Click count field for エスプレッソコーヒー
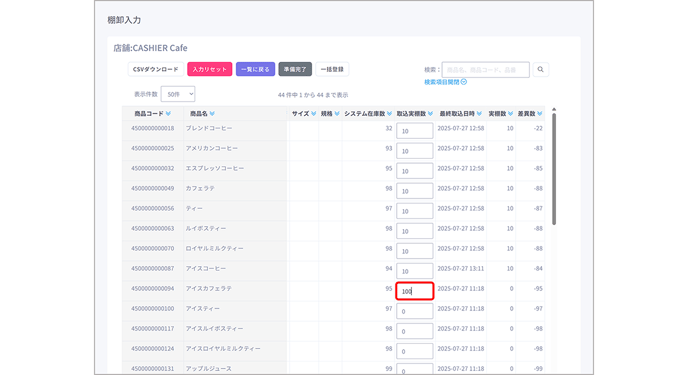Viewport: 688px width, 375px height. pos(415,171)
